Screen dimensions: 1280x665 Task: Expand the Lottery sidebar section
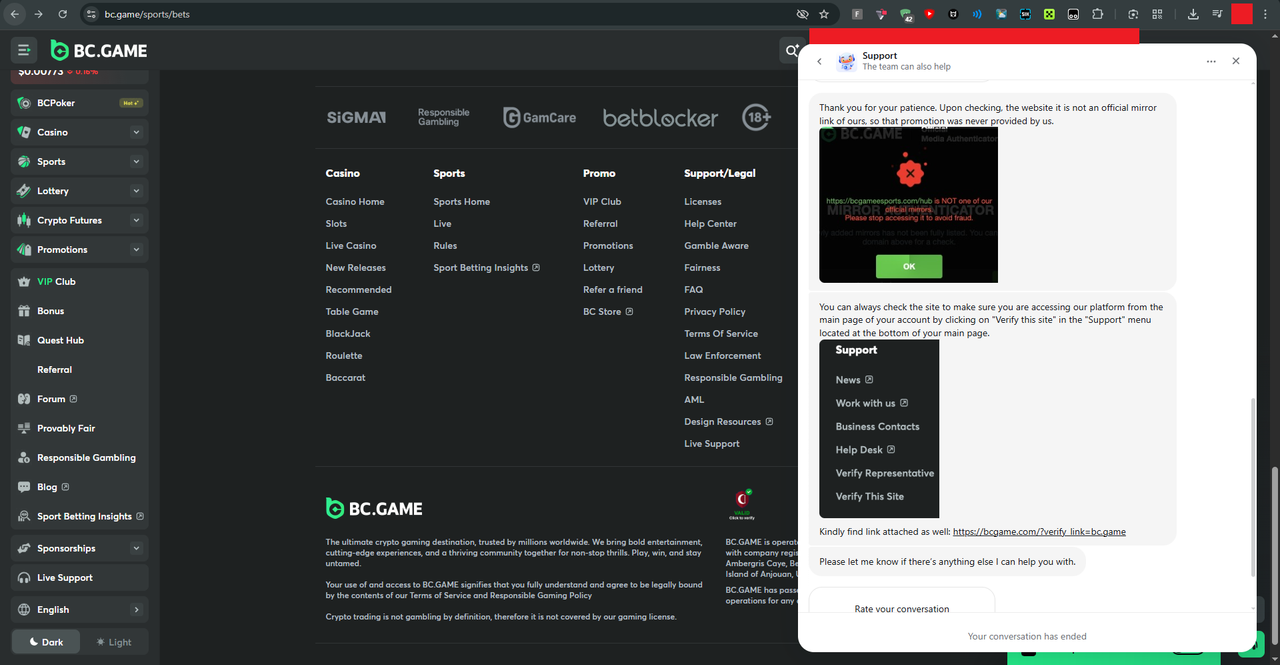(x=136, y=191)
